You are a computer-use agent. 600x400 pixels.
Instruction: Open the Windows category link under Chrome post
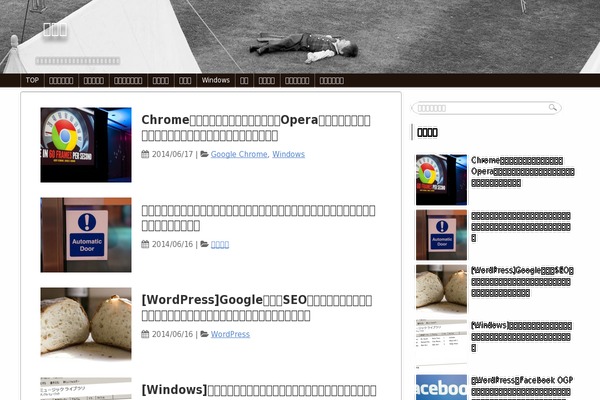tap(289, 154)
